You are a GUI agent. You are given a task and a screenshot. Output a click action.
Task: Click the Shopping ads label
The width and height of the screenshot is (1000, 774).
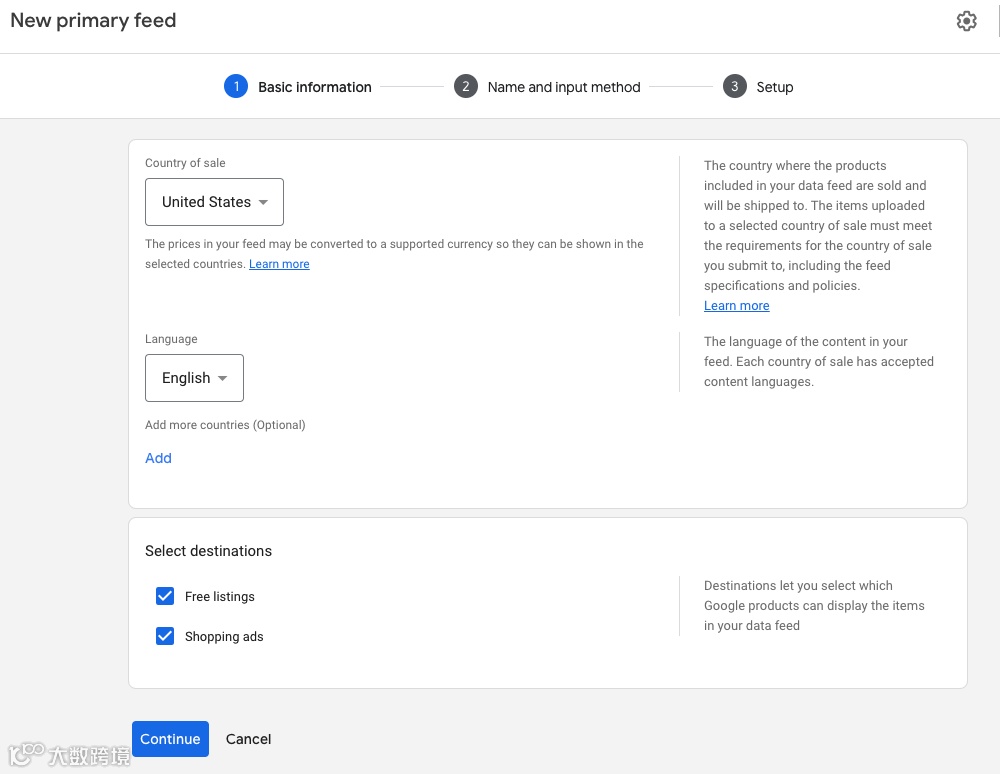(224, 637)
